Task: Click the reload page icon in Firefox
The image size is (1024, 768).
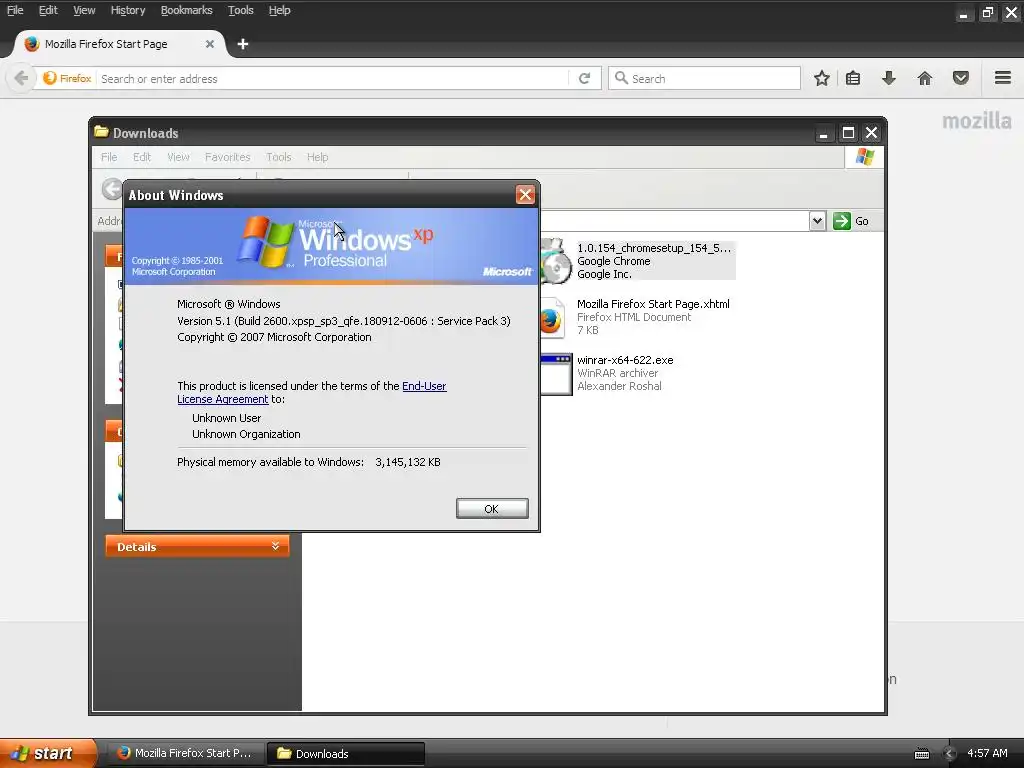Action: coord(584,78)
